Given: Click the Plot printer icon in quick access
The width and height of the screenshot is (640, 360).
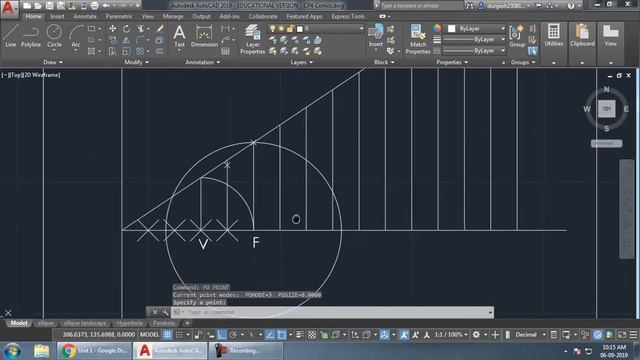Looking at the screenshot, I should click(x=94, y=6).
